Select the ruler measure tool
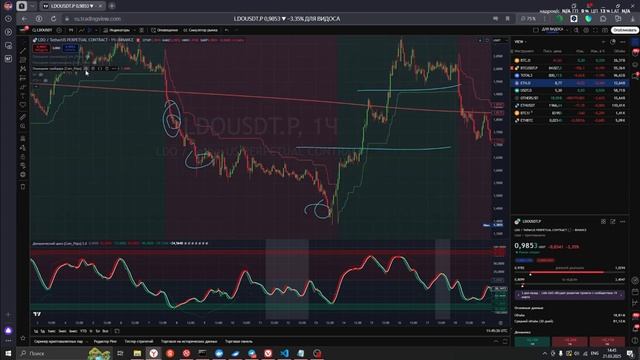This screenshot has height=360, width=640. point(23,117)
